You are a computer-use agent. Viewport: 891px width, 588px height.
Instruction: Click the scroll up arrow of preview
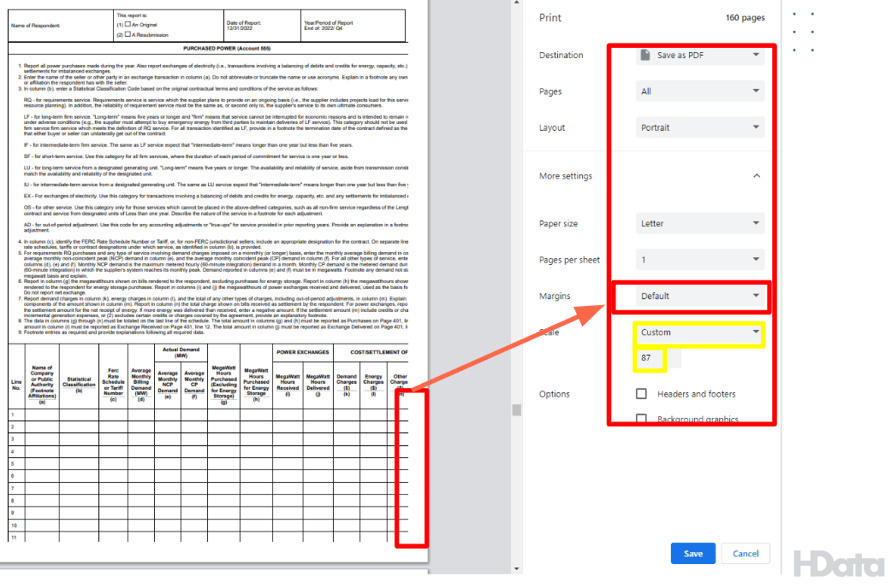[516, 3]
